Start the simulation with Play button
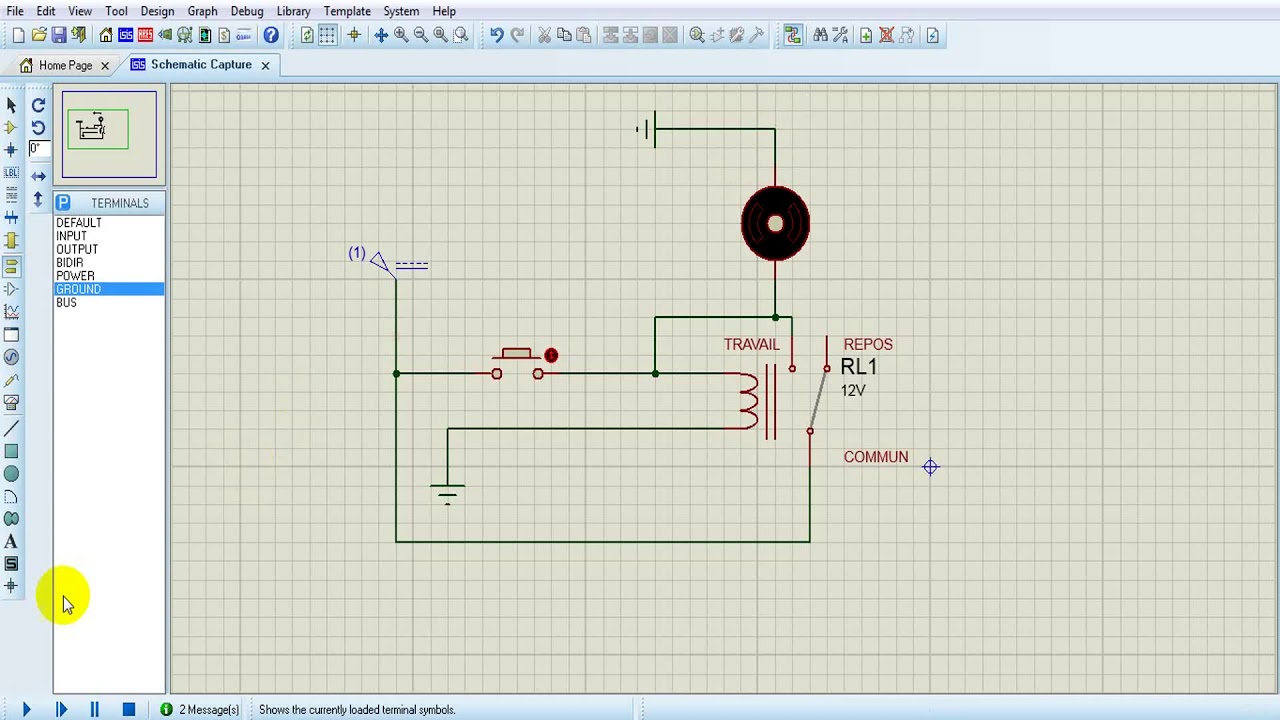The height and width of the screenshot is (720, 1280). click(26, 709)
